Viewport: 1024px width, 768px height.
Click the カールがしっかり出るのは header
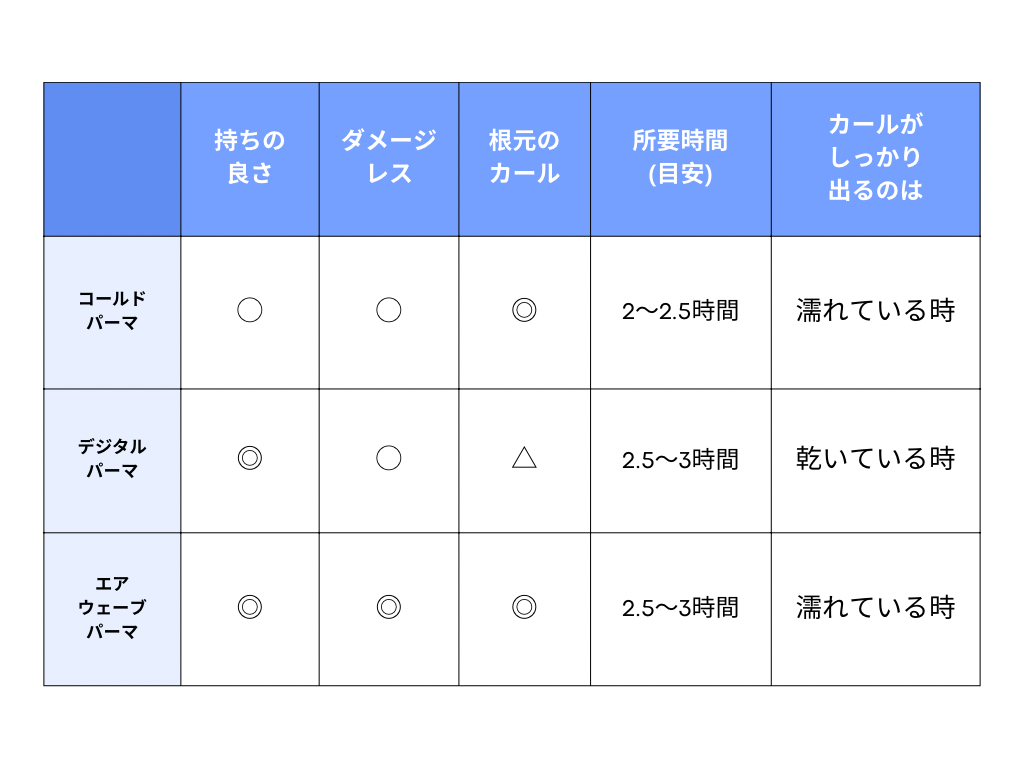tap(876, 159)
